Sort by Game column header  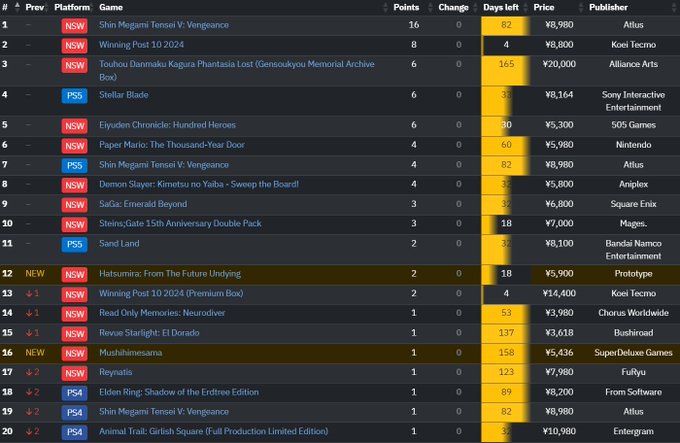point(111,7)
